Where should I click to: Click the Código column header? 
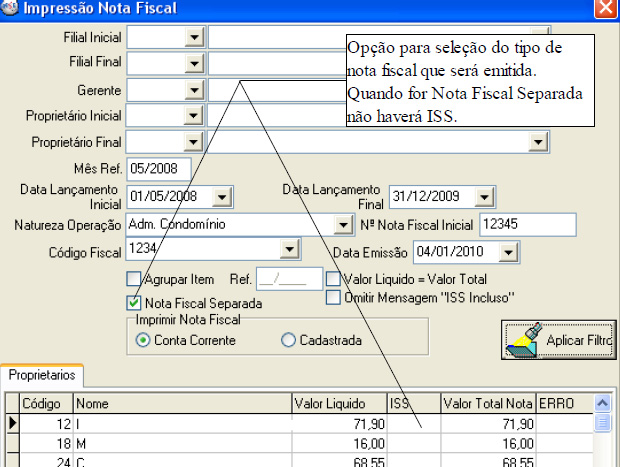coord(46,403)
